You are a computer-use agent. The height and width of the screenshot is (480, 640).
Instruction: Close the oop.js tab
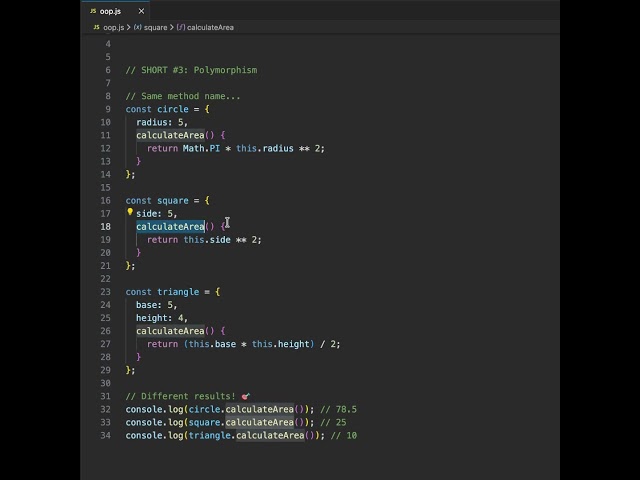[x=141, y=11]
